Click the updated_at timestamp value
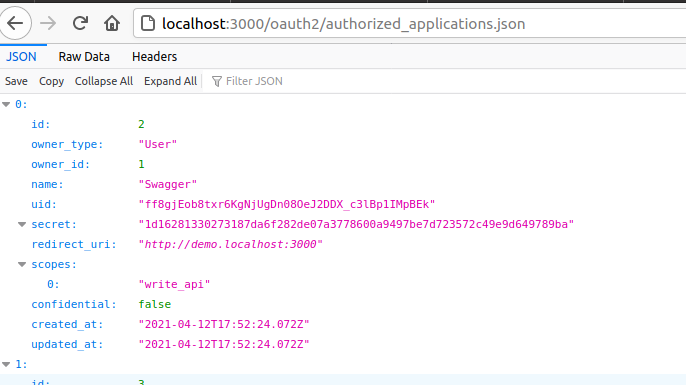Viewport: 686px width, 385px height. click(224, 345)
